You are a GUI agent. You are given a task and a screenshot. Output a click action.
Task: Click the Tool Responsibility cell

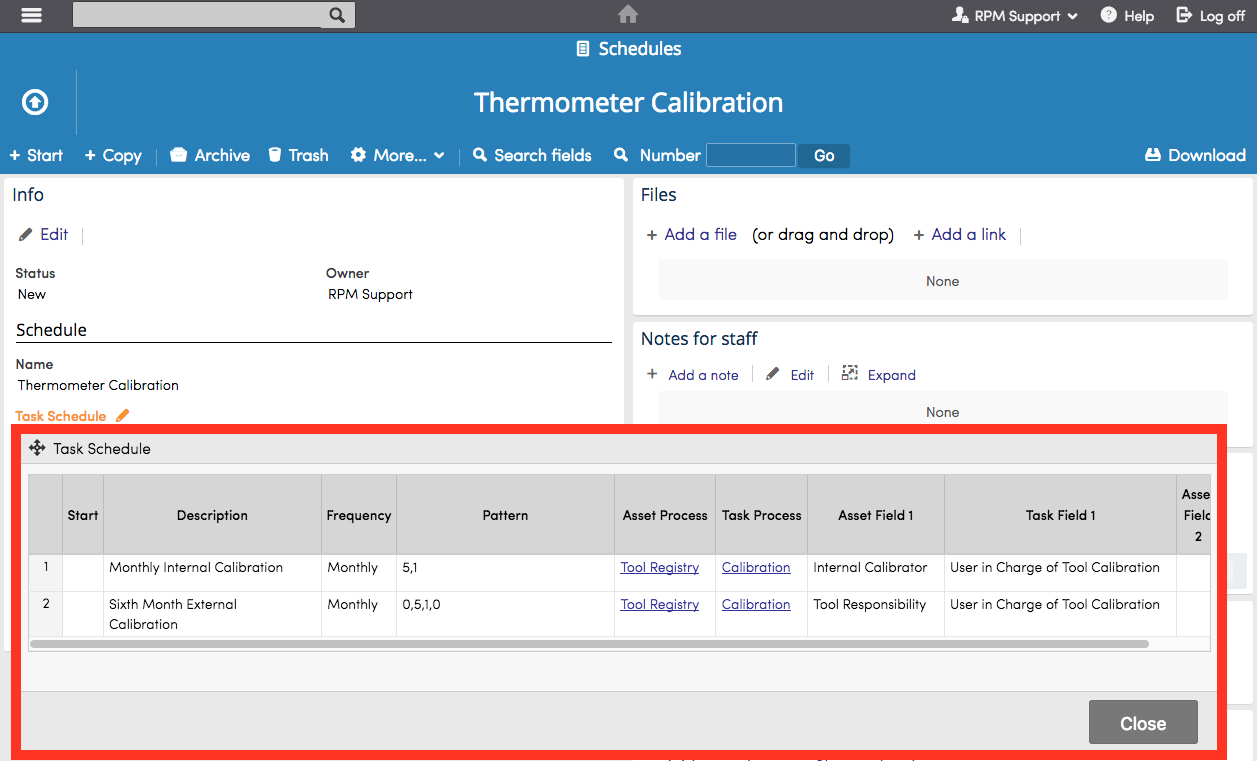pos(876,614)
